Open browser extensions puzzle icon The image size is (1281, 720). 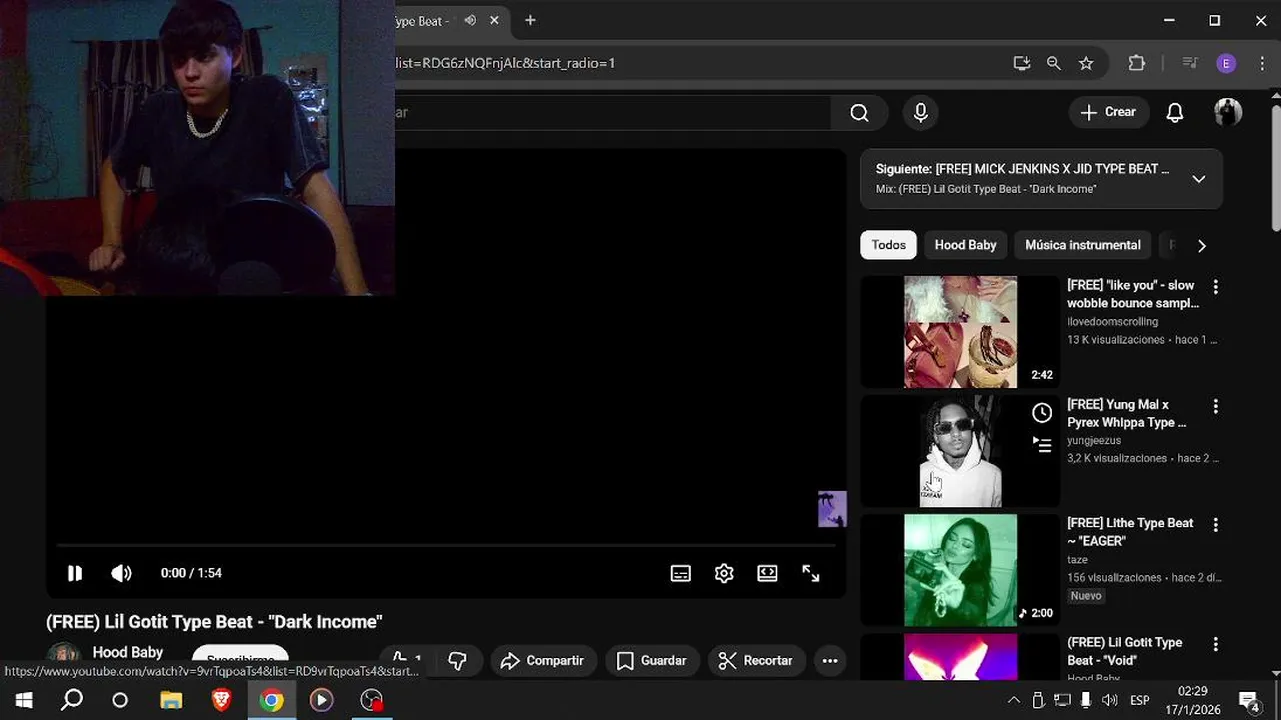(x=1136, y=63)
